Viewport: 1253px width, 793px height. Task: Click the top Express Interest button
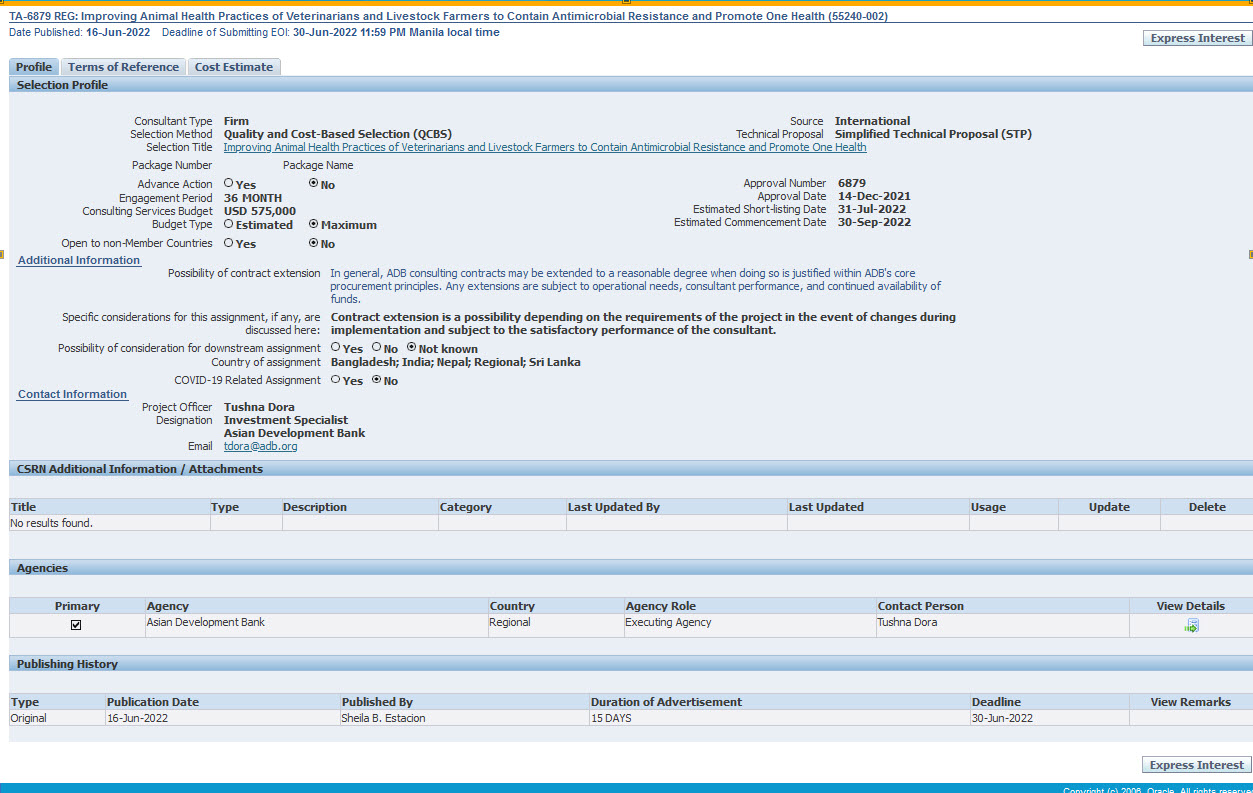click(x=1197, y=38)
